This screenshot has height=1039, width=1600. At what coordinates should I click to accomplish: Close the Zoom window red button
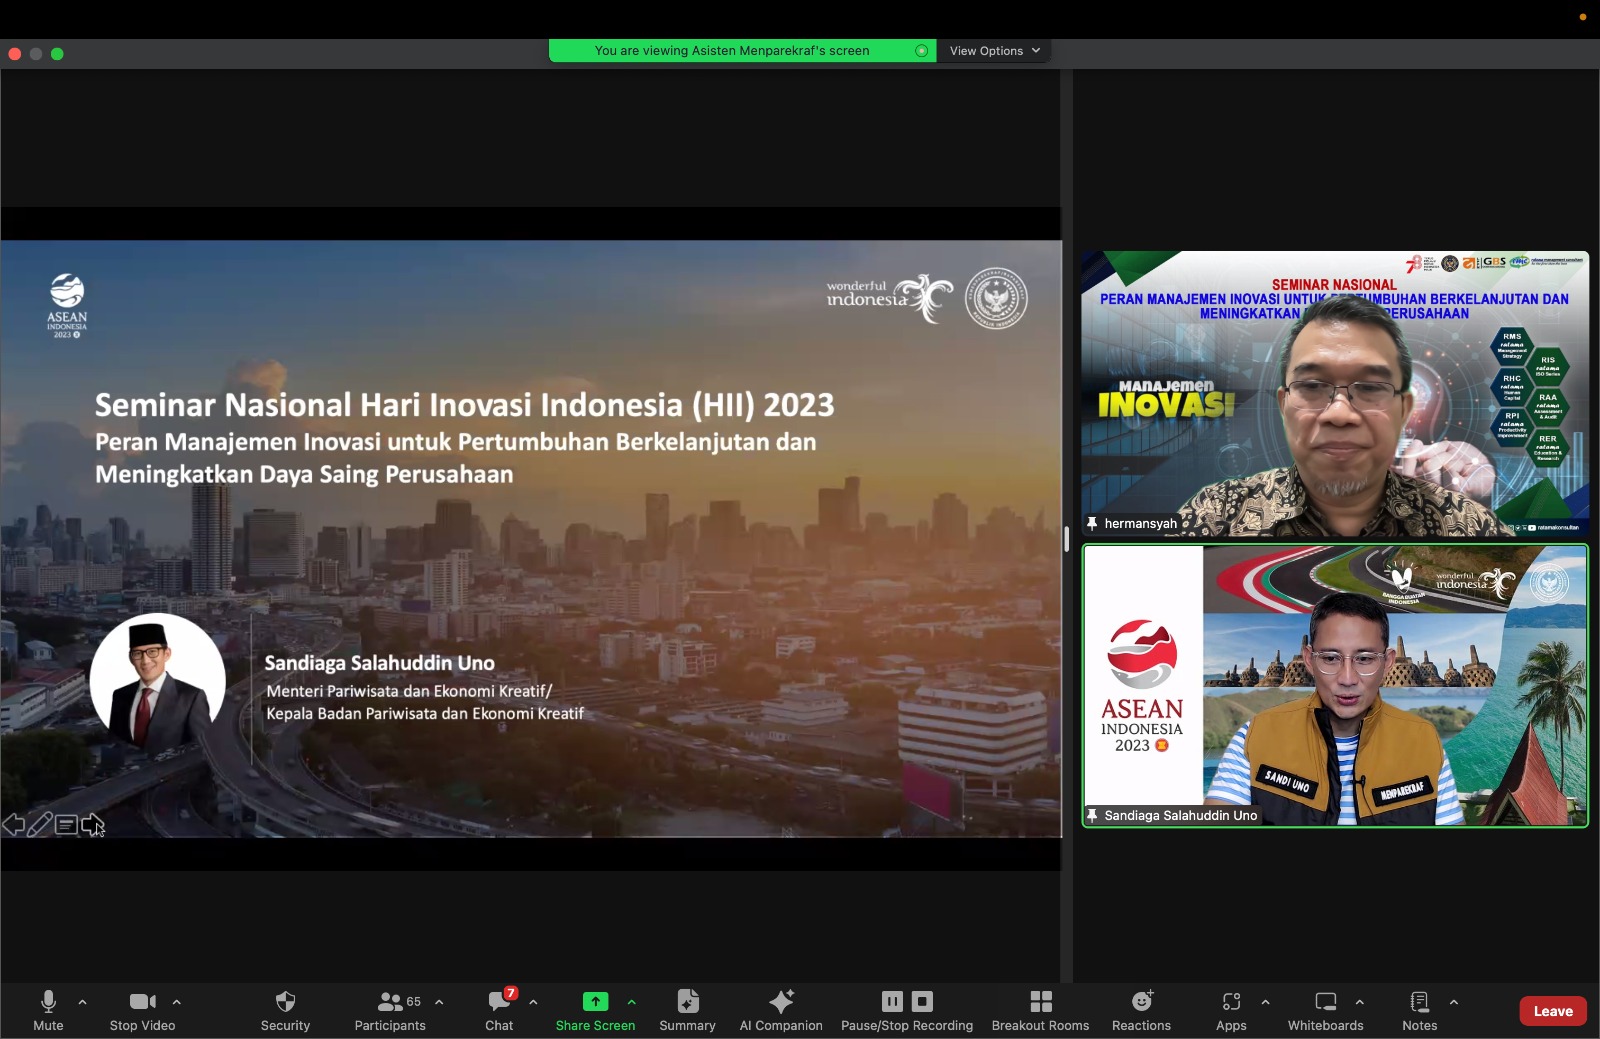click(15, 54)
